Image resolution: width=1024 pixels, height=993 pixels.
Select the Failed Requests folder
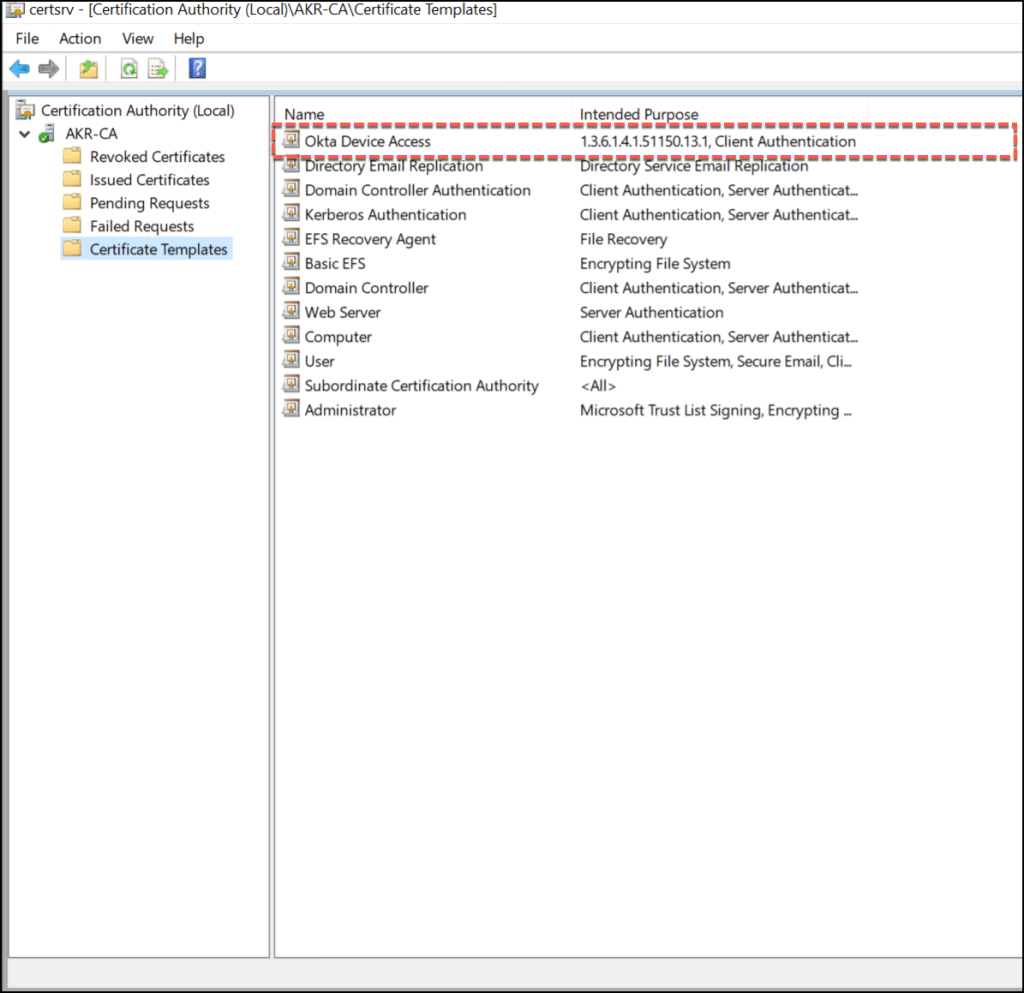click(x=141, y=226)
